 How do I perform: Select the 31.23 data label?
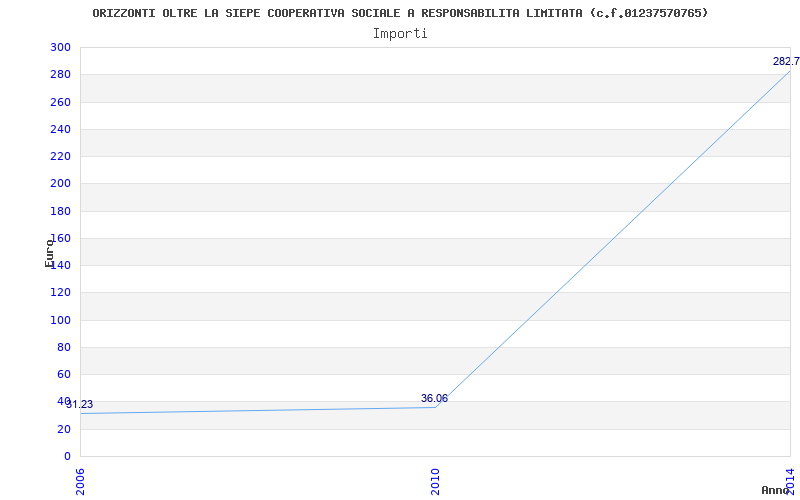click(80, 405)
